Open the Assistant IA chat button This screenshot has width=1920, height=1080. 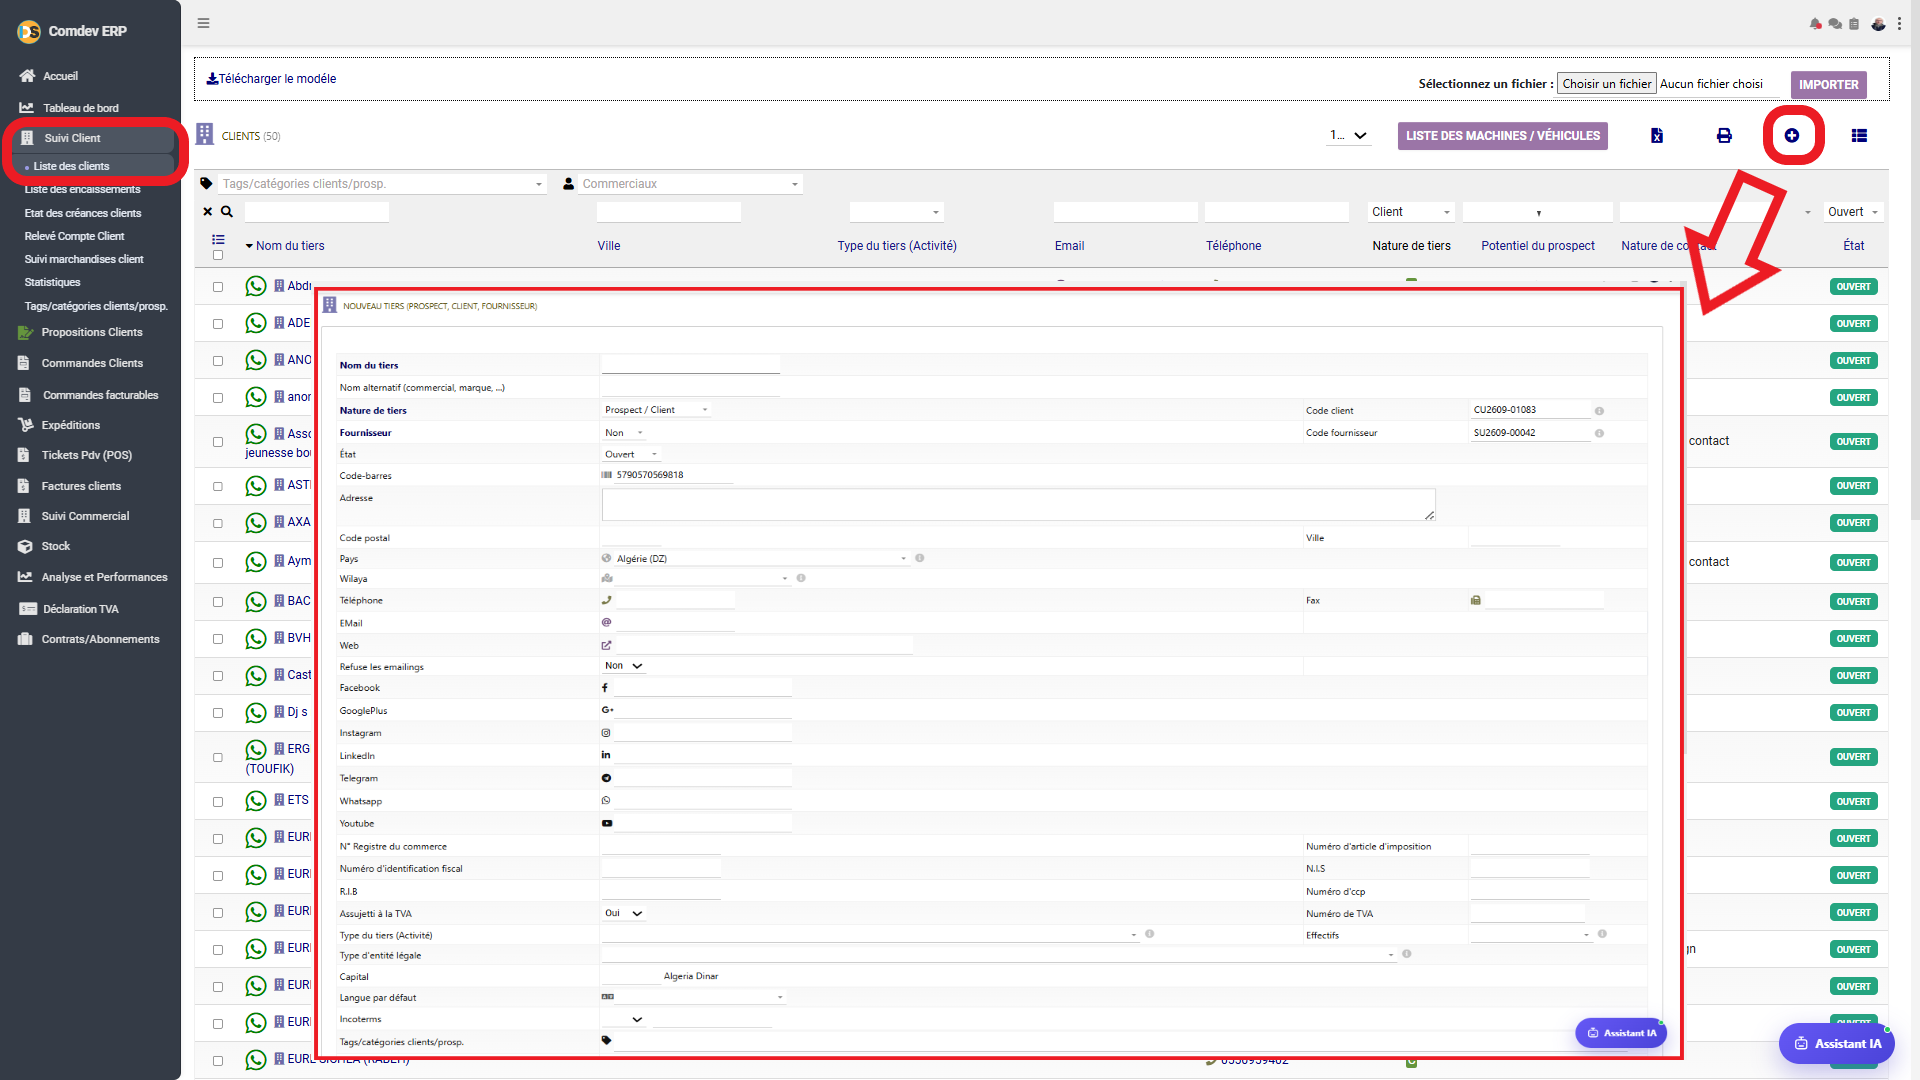pos(1836,1043)
